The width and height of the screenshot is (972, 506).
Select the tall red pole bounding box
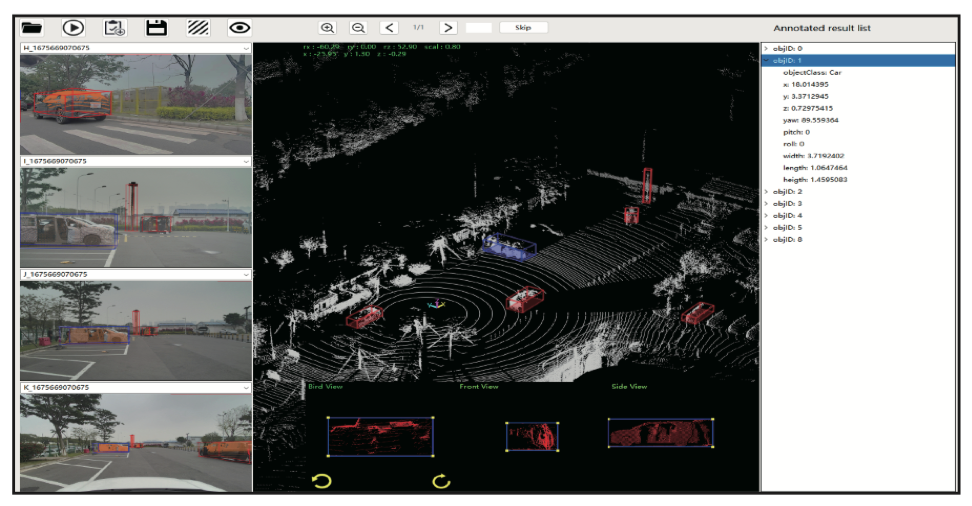point(647,185)
